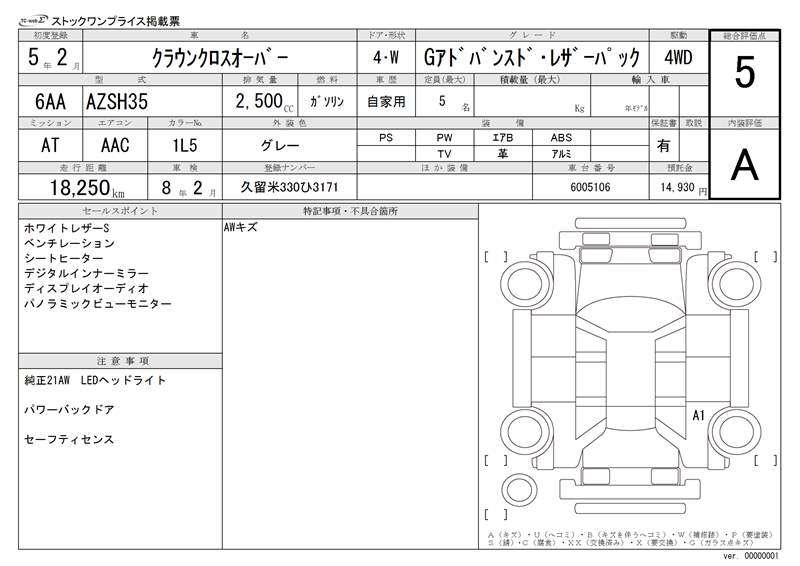800x566 pixels.
Task: Click the エアB equipment cell
Action: point(503,138)
